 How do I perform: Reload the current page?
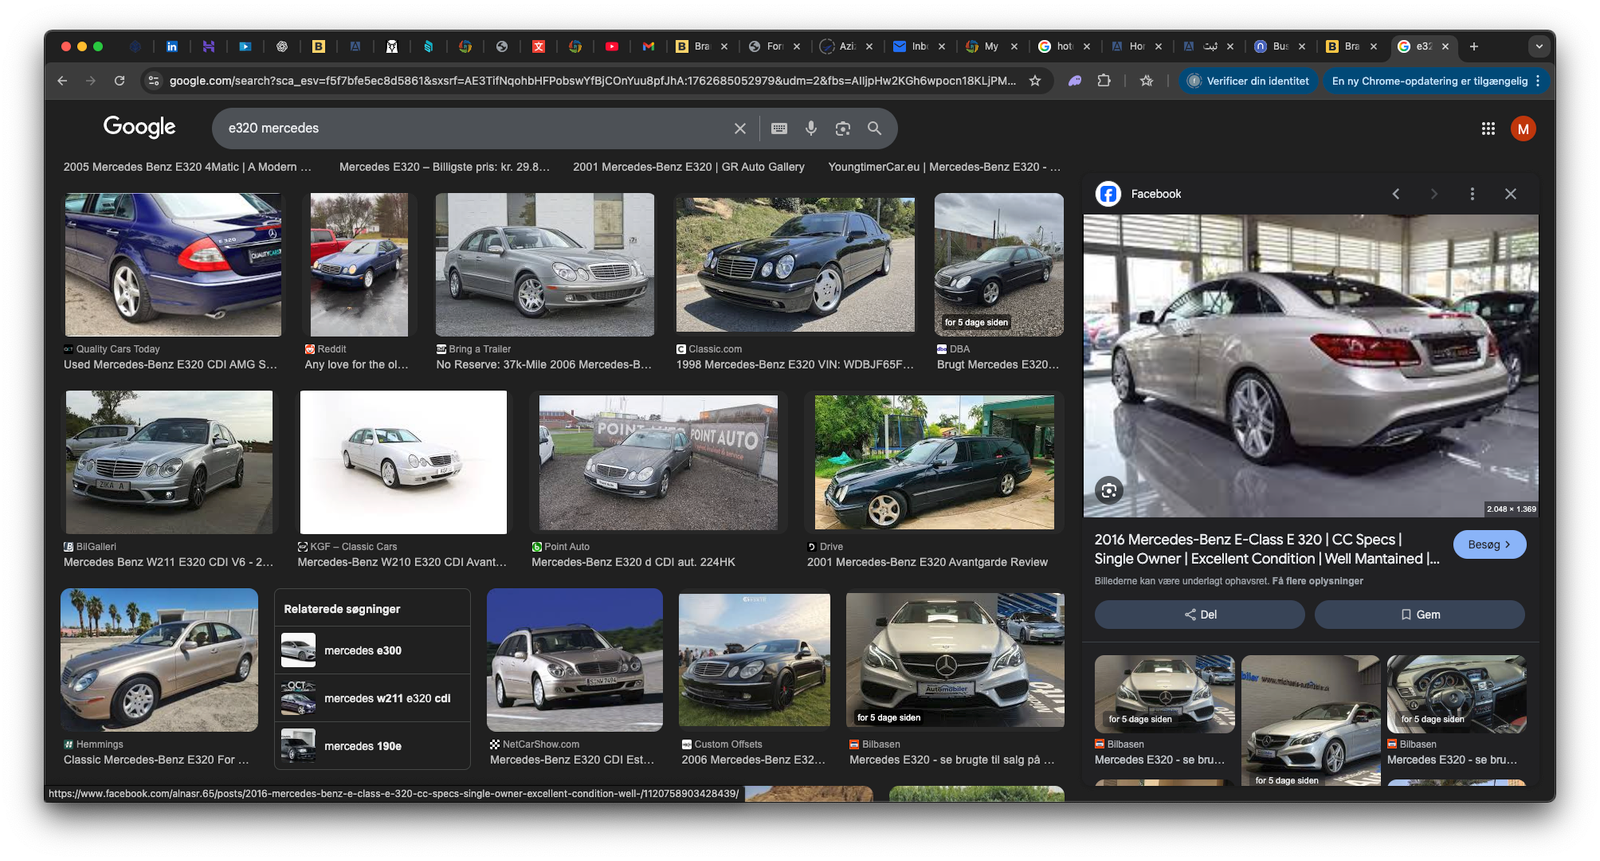[119, 81]
